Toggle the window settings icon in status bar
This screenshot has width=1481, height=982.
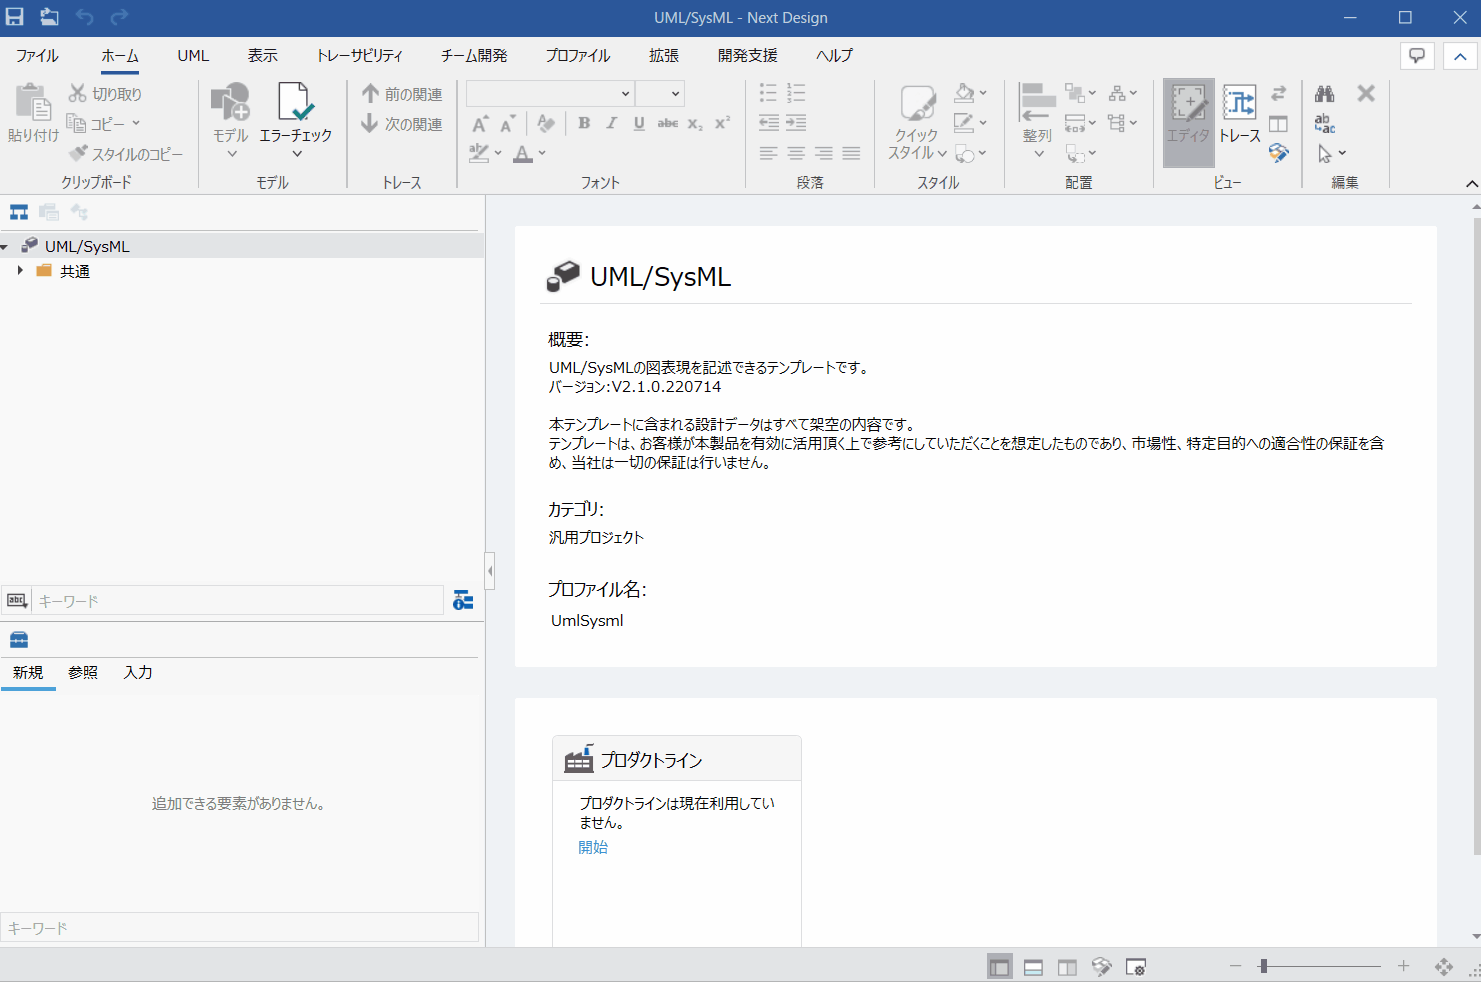point(1135,967)
